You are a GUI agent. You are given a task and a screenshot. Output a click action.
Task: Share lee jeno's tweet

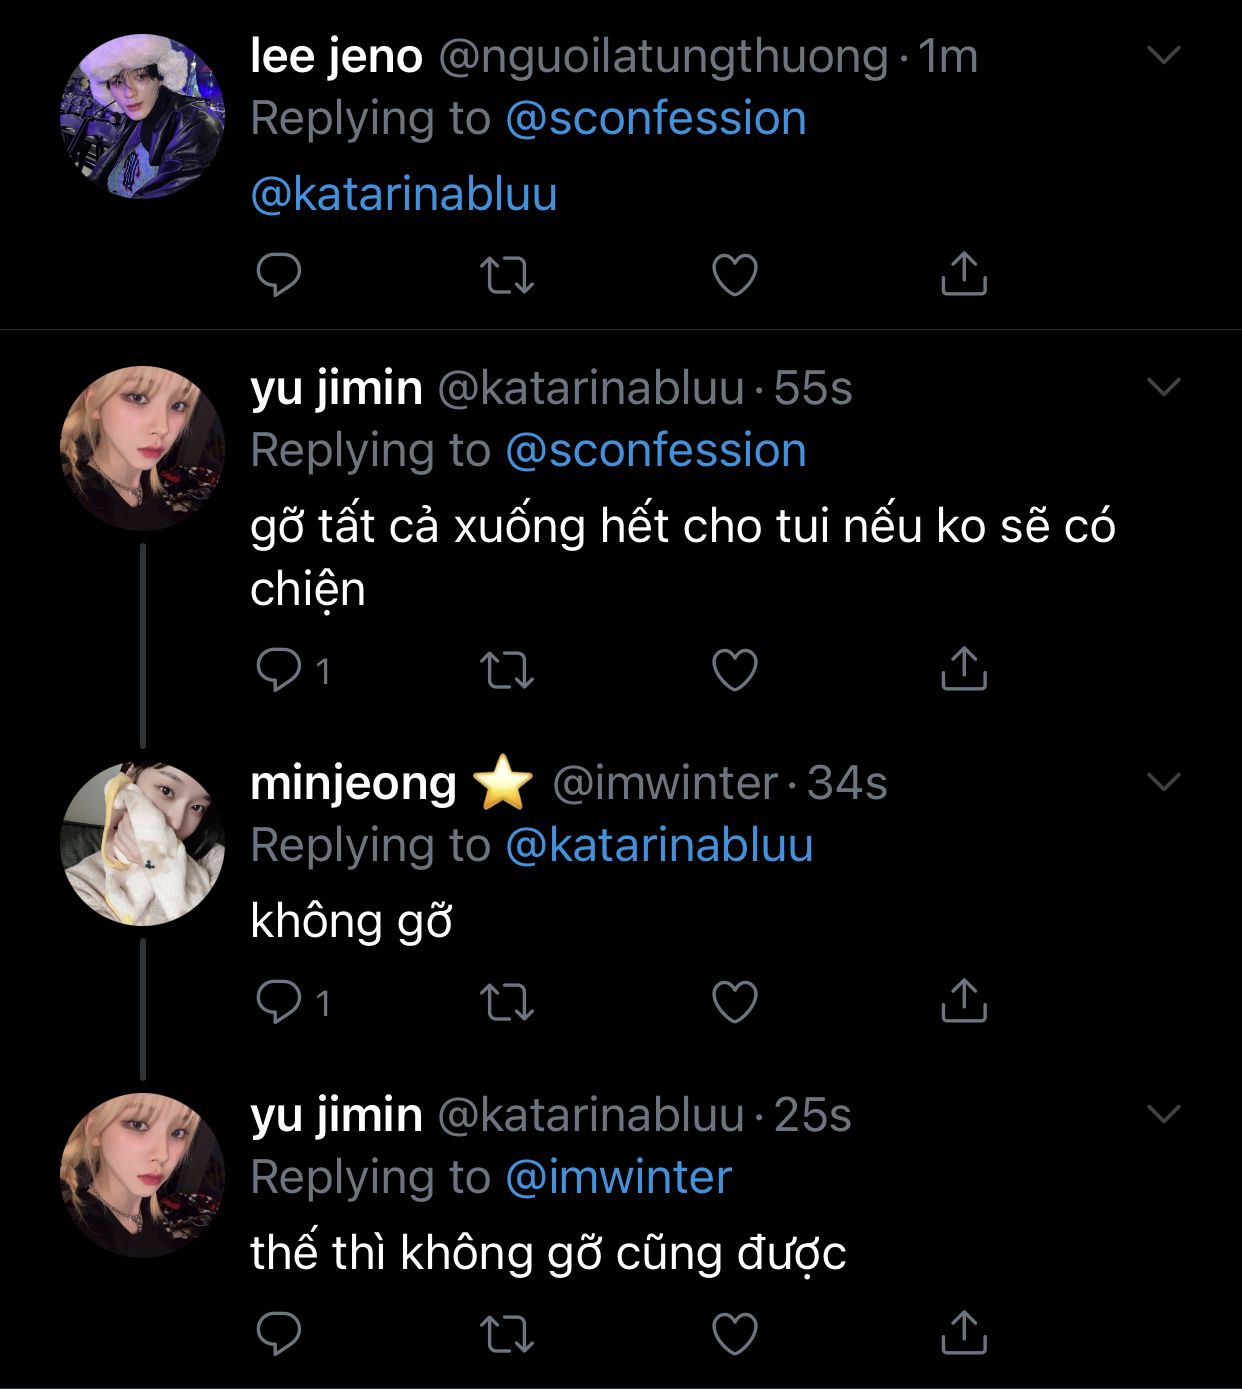(x=964, y=273)
